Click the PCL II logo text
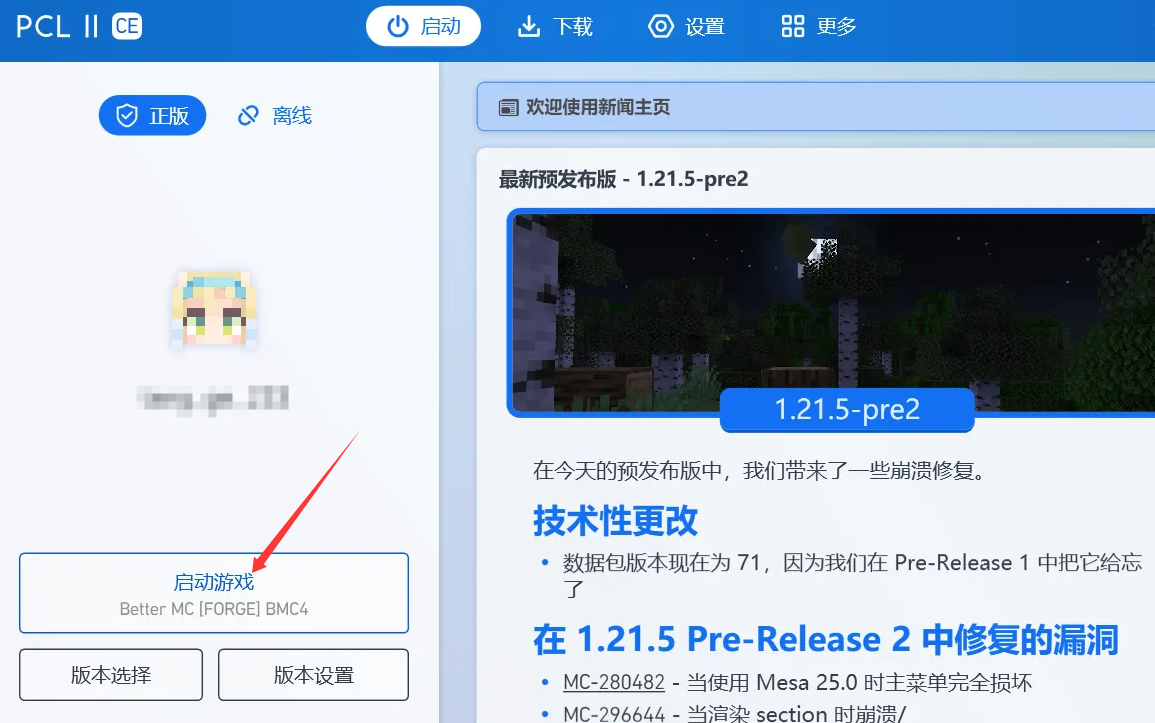Viewport: 1155px width, 723px height. coord(57,27)
